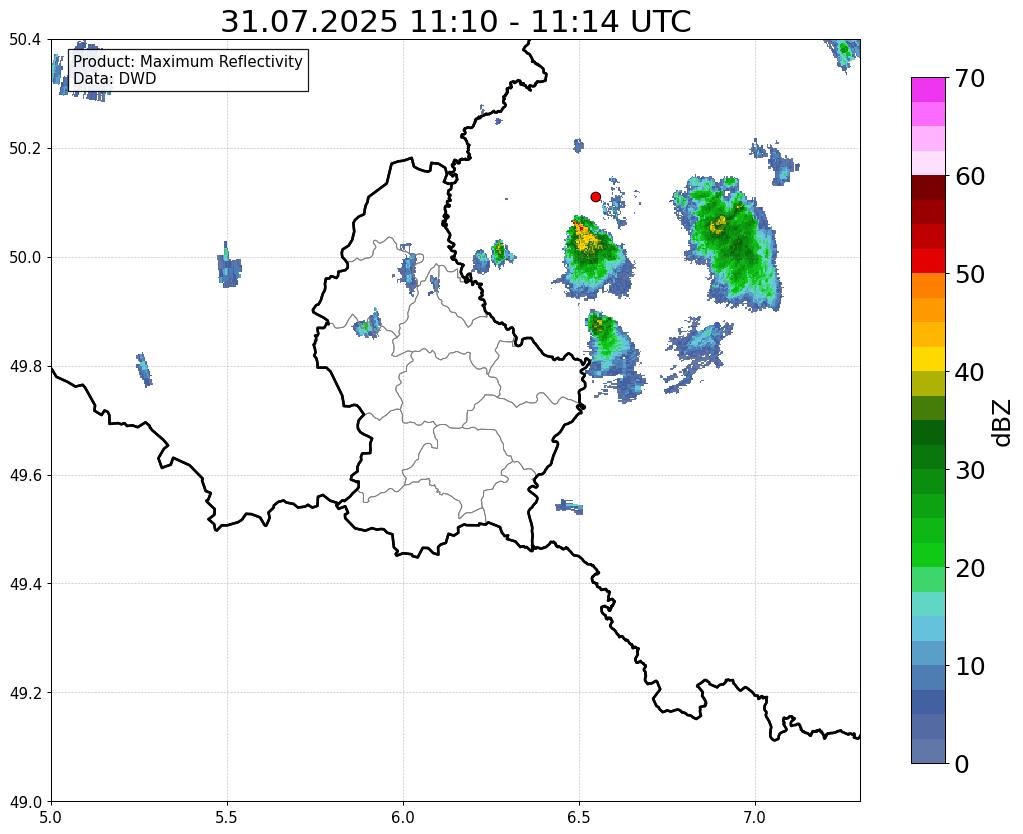Click latitude axis label 49.8

click(x=25, y=367)
